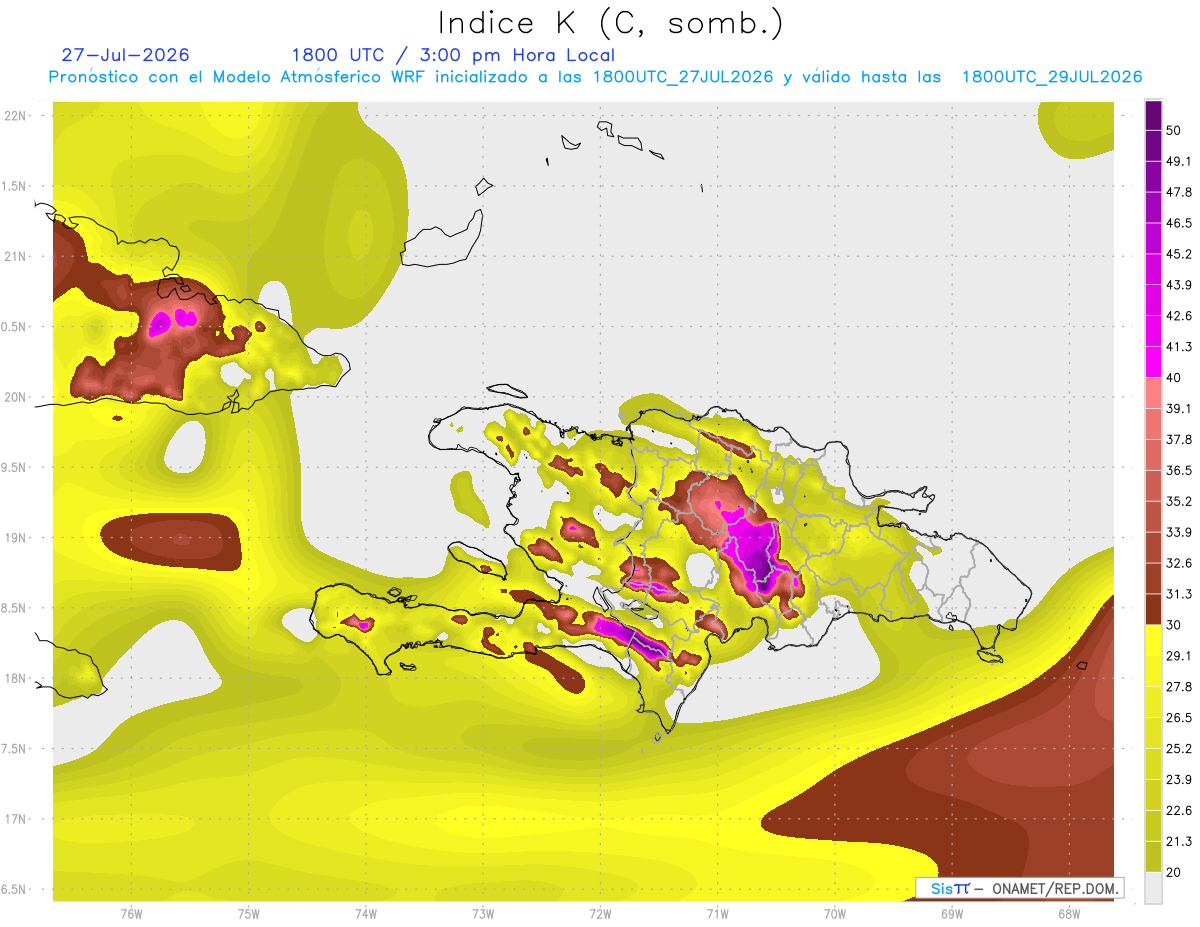Click the initialization time '1800UTC_27JUL2026'
This screenshot has height=927, width=1200.
[x=683, y=77]
